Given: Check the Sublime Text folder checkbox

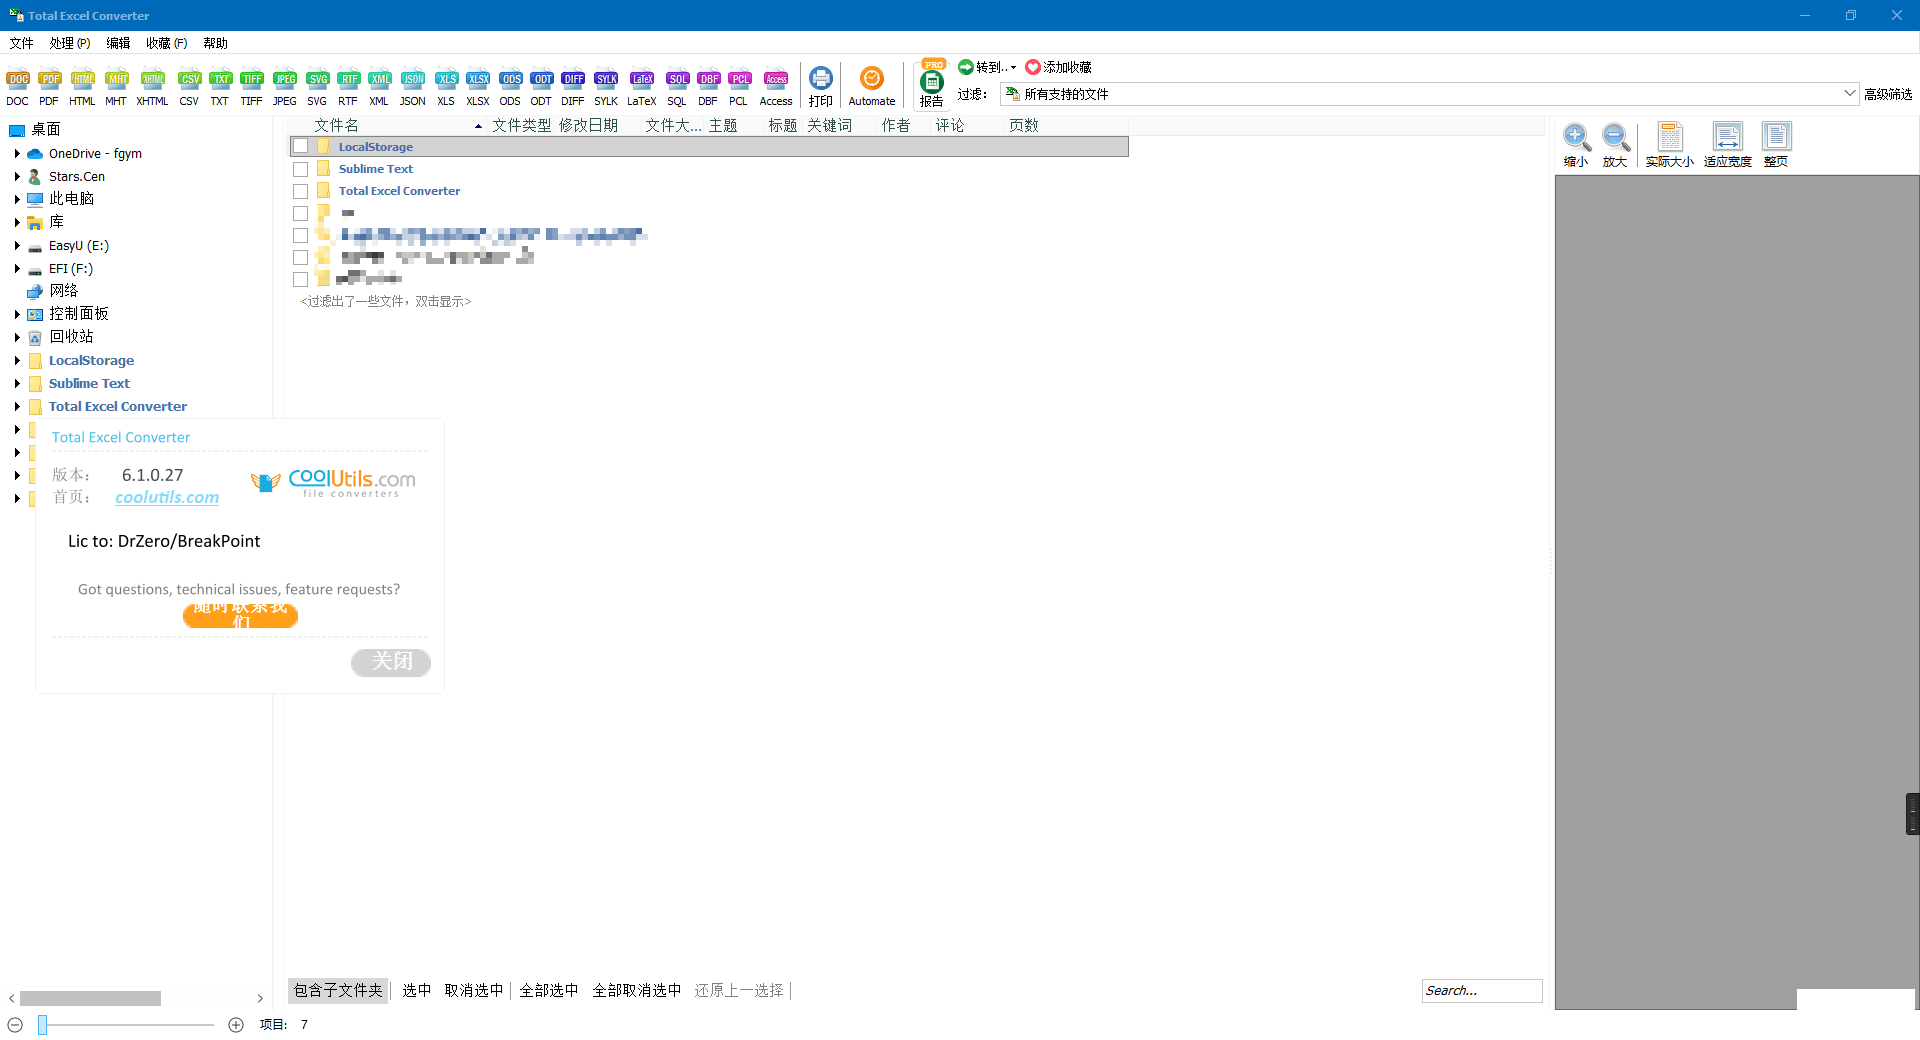Looking at the screenshot, I should 300,169.
